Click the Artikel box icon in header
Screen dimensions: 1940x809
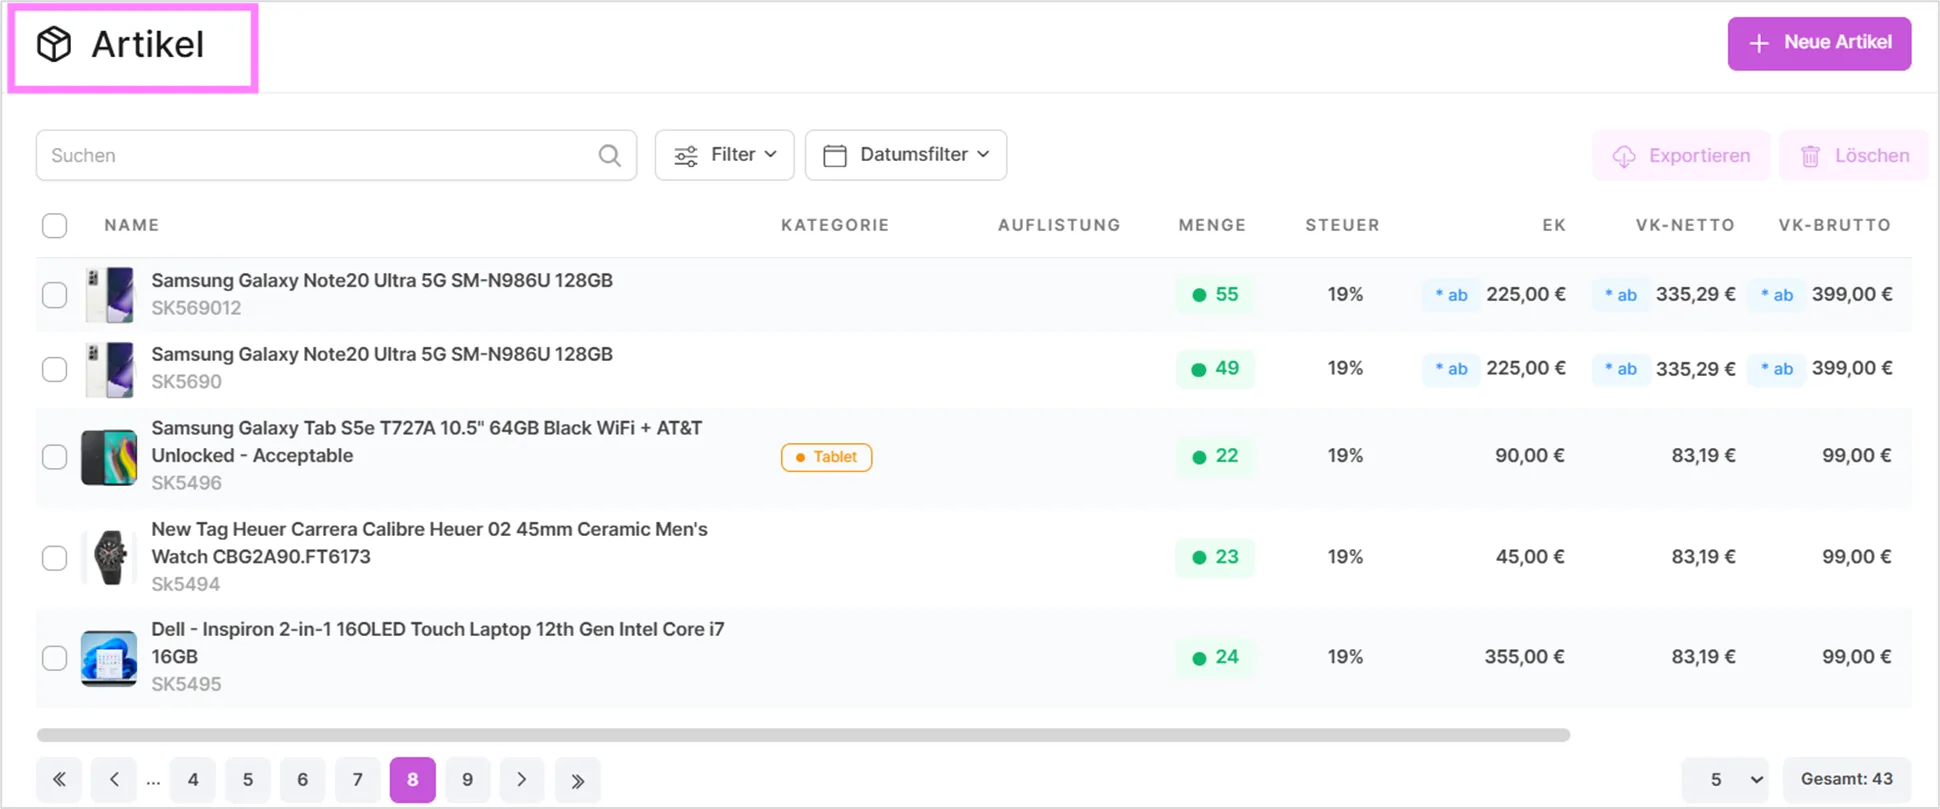pyautogui.click(x=54, y=44)
